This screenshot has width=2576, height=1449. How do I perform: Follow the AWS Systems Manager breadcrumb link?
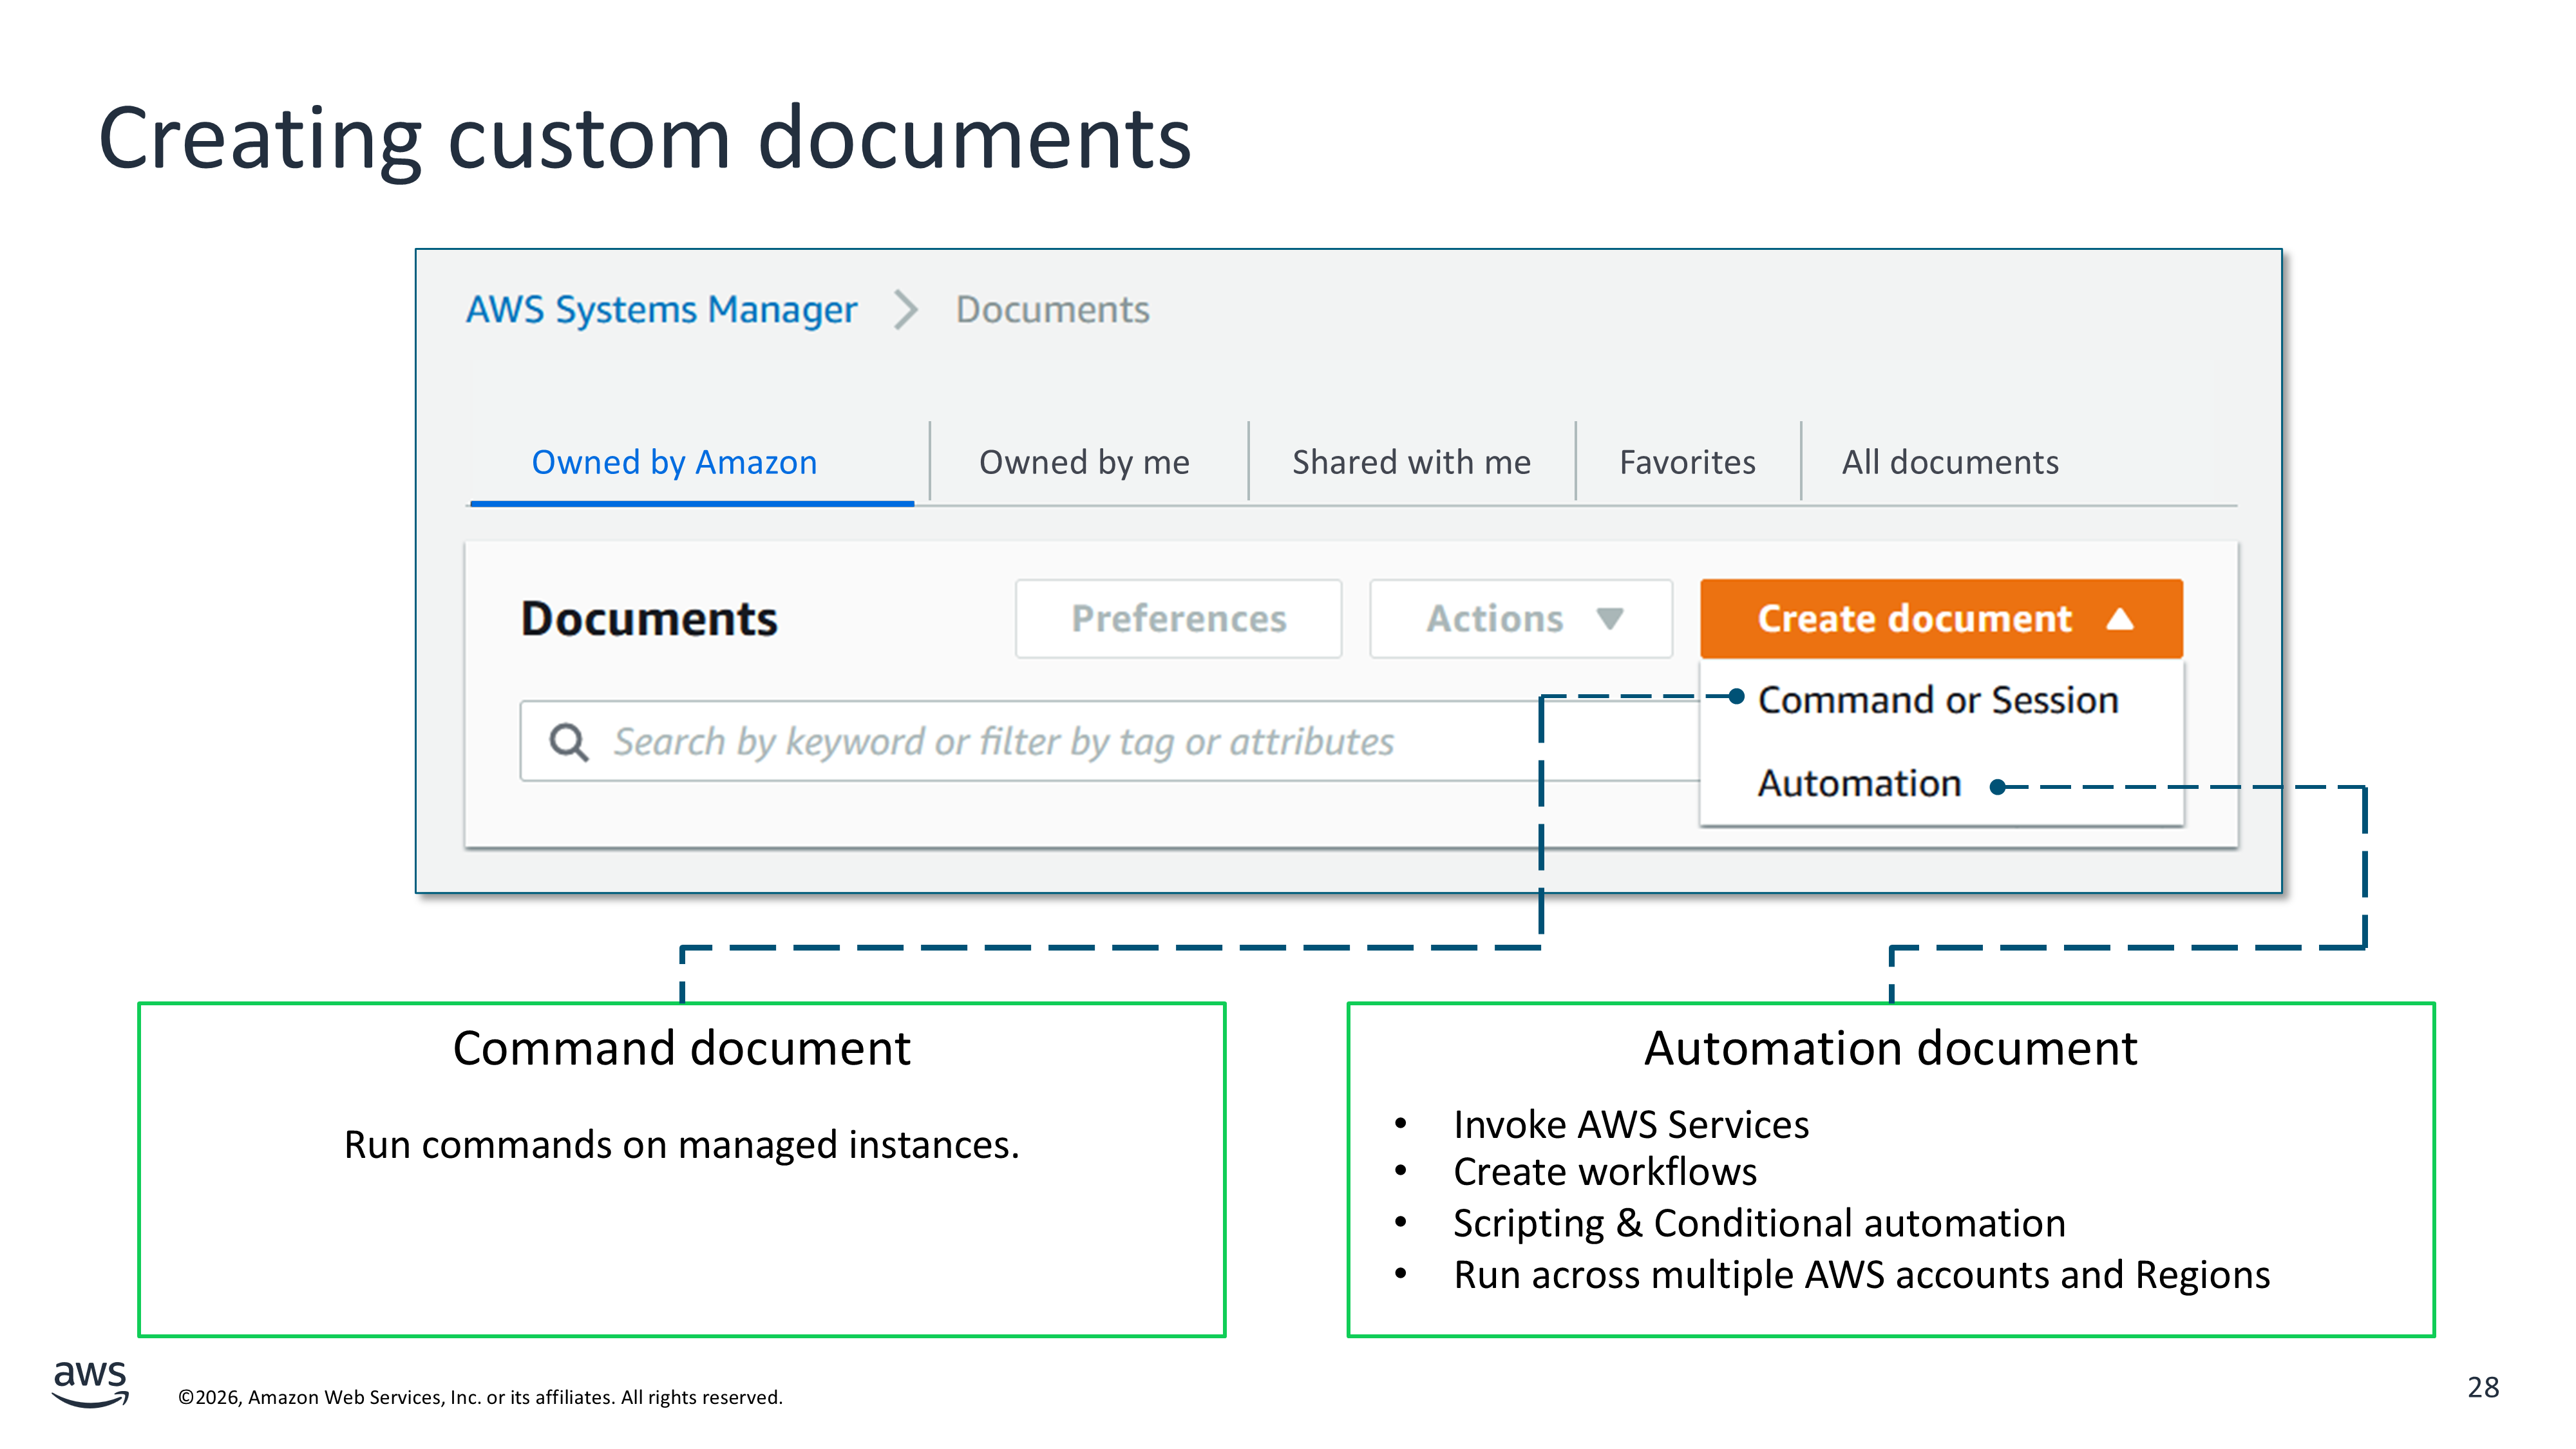(x=661, y=310)
